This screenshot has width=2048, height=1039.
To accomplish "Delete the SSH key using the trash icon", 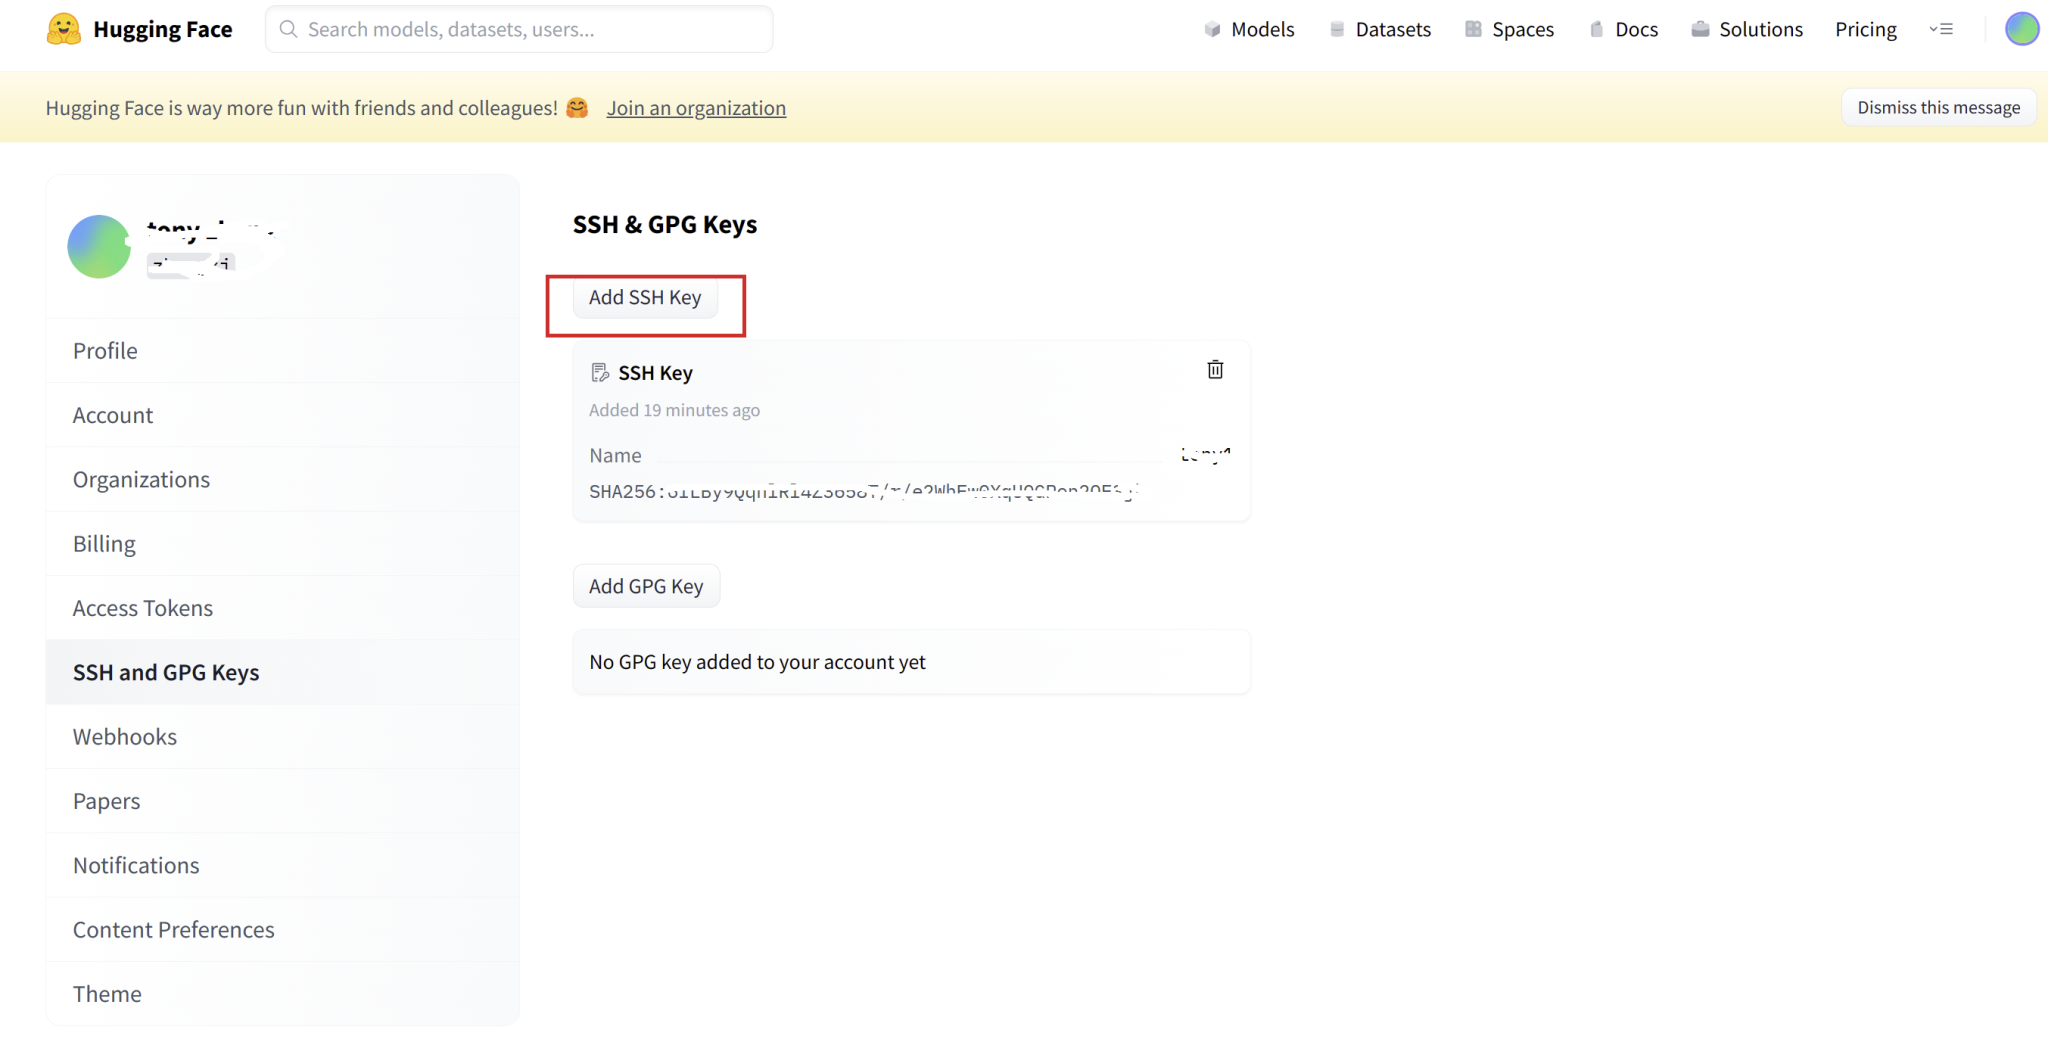I will click(x=1215, y=369).
